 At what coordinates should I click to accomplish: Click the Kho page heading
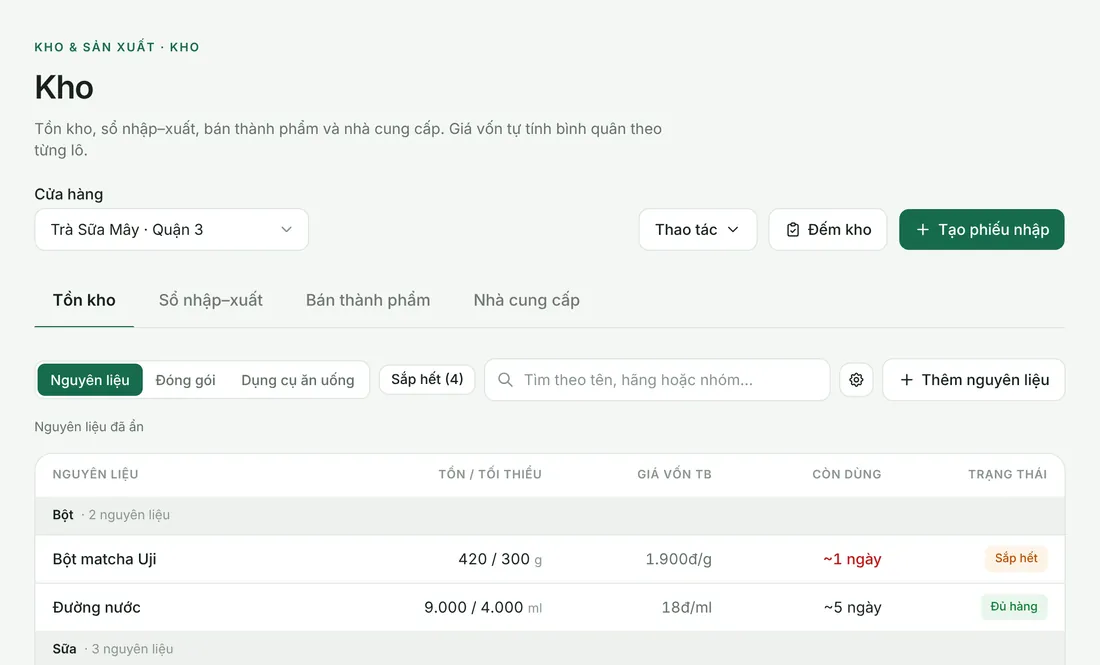[64, 88]
